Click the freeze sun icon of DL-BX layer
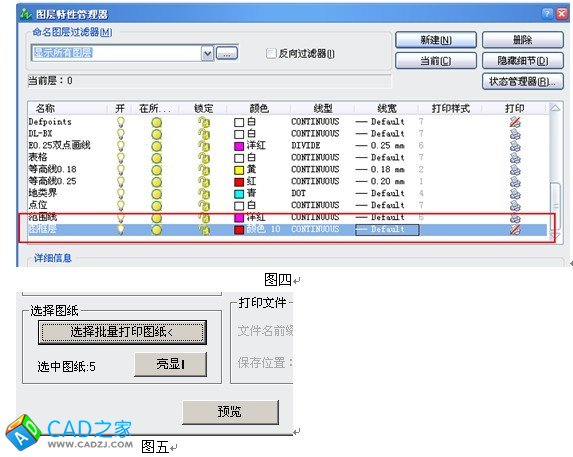The height and width of the screenshot is (457, 573). (x=156, y=134)
